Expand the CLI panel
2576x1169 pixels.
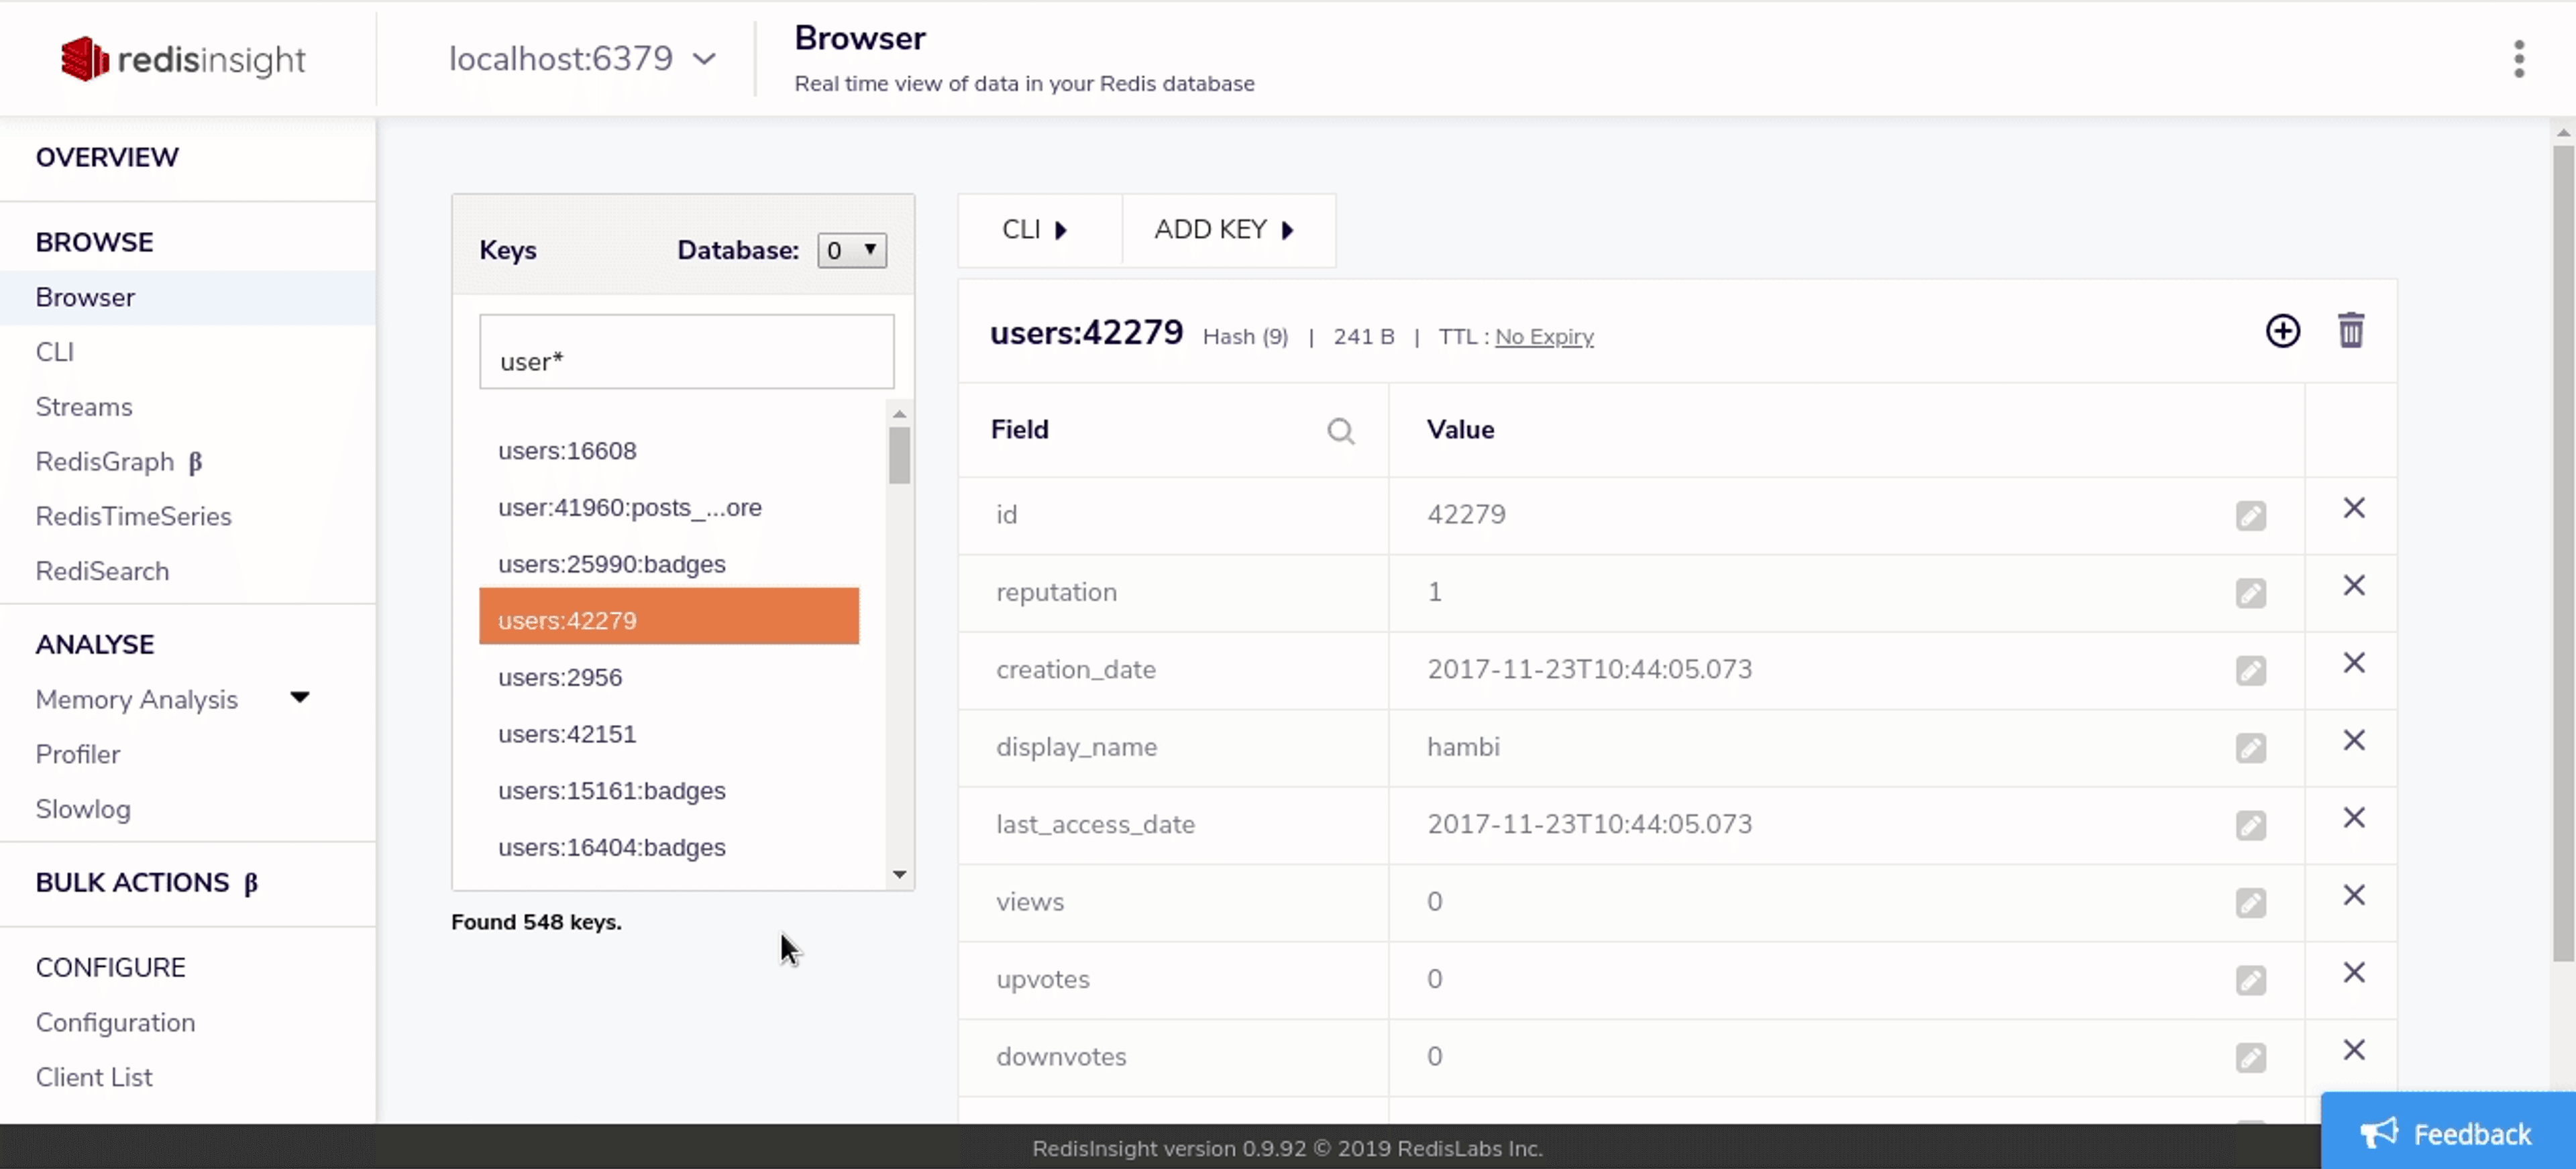1035,230
